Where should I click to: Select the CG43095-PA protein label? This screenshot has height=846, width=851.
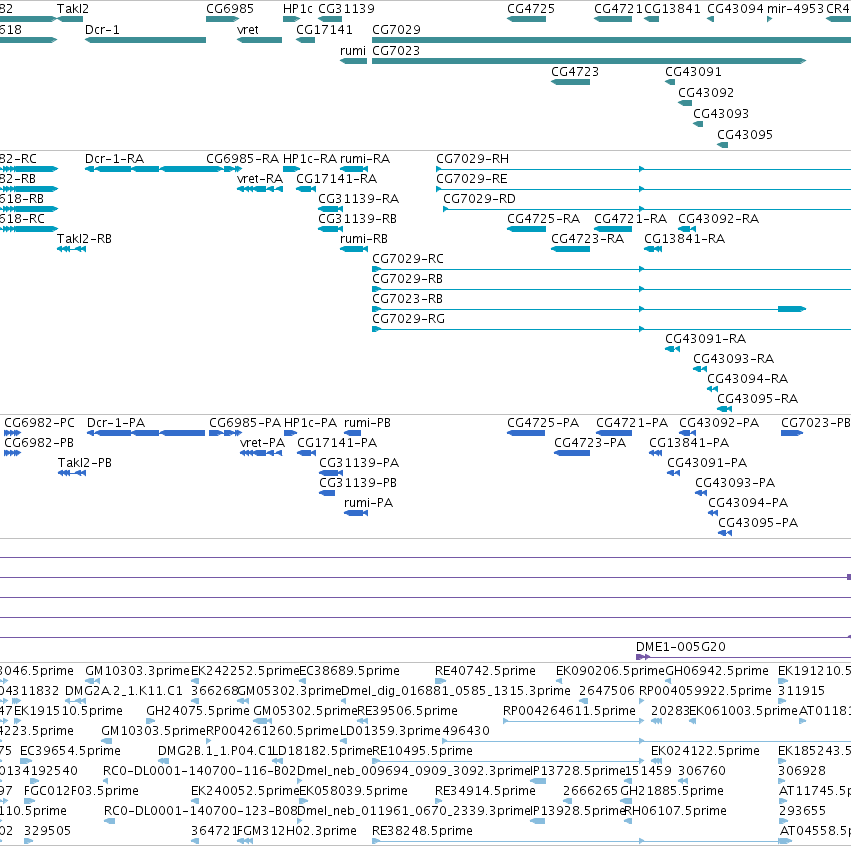tap(758, 524)
